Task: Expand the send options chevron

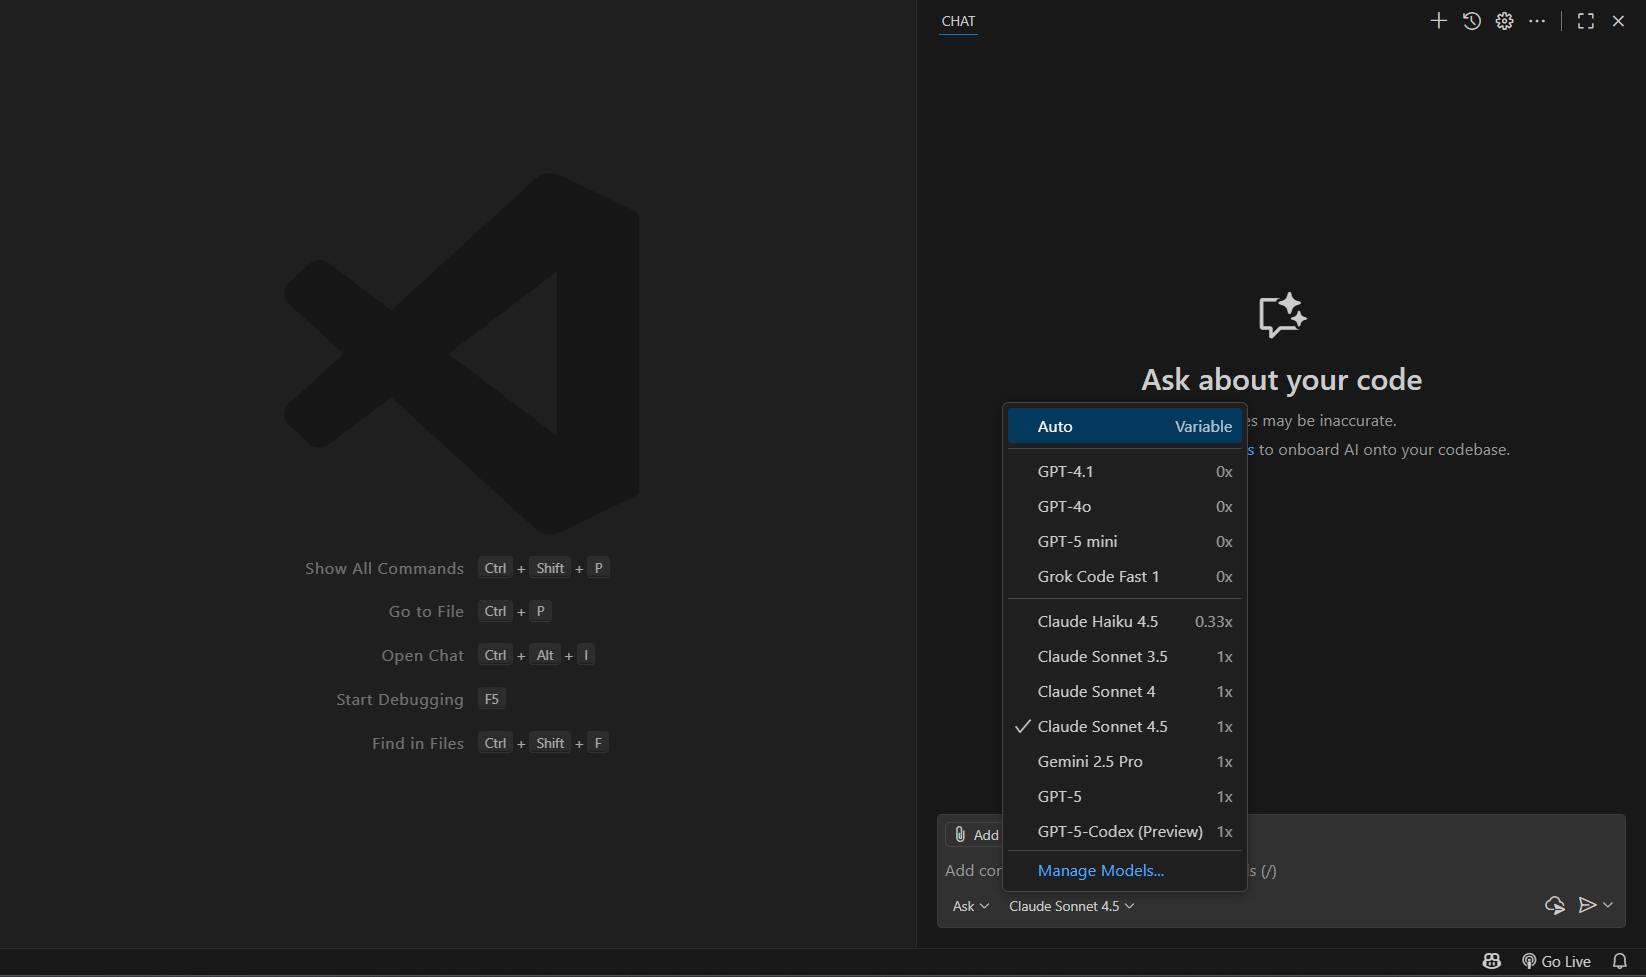Action: pos(1608,906)
